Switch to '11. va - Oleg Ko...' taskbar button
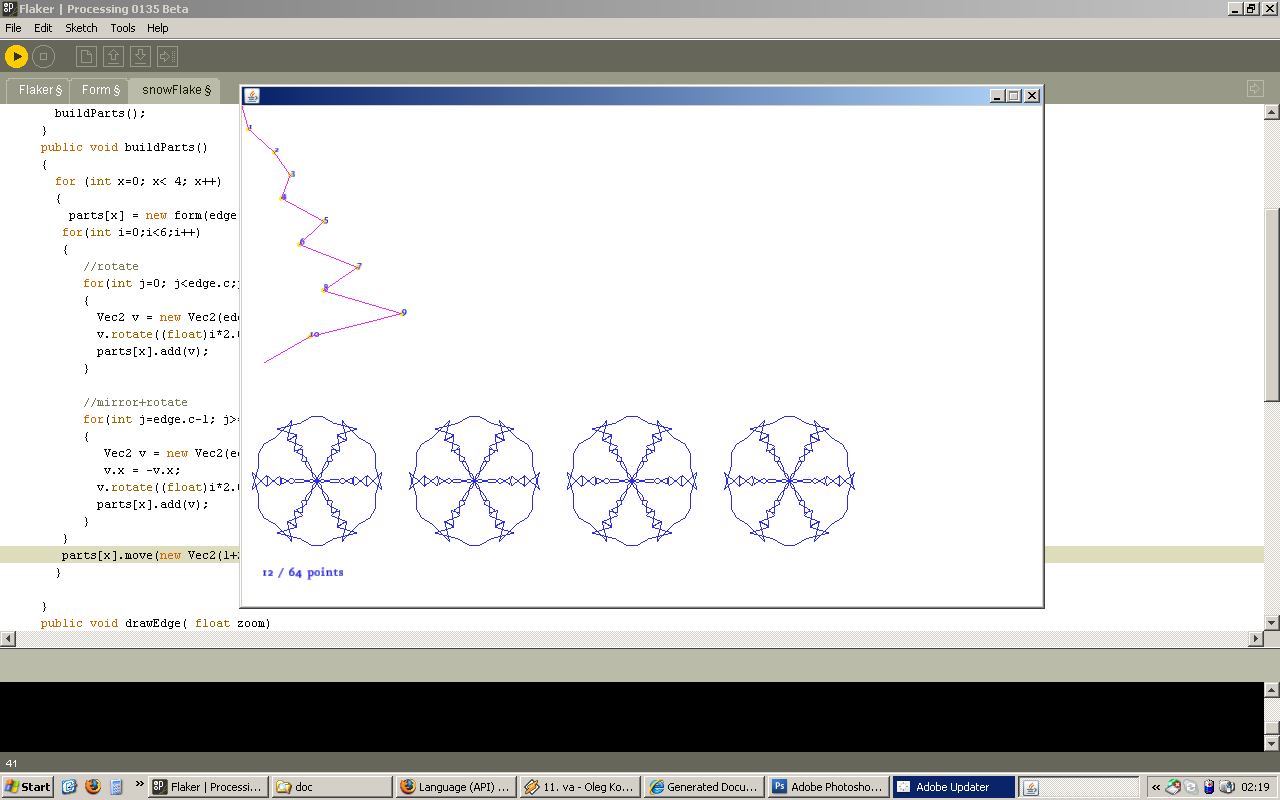This screenshot has width=1280, height=800. pos(580,787)
